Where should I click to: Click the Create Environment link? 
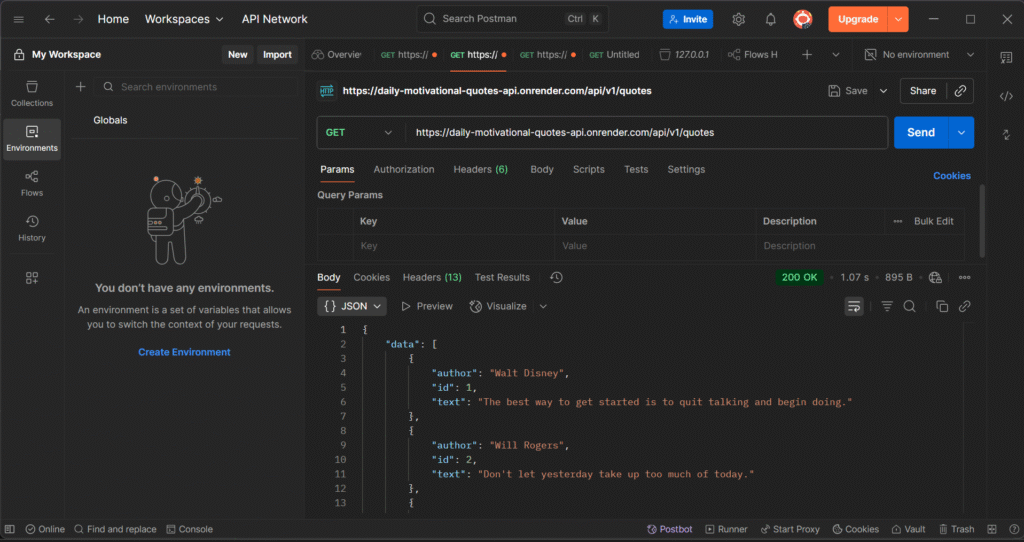184,352
